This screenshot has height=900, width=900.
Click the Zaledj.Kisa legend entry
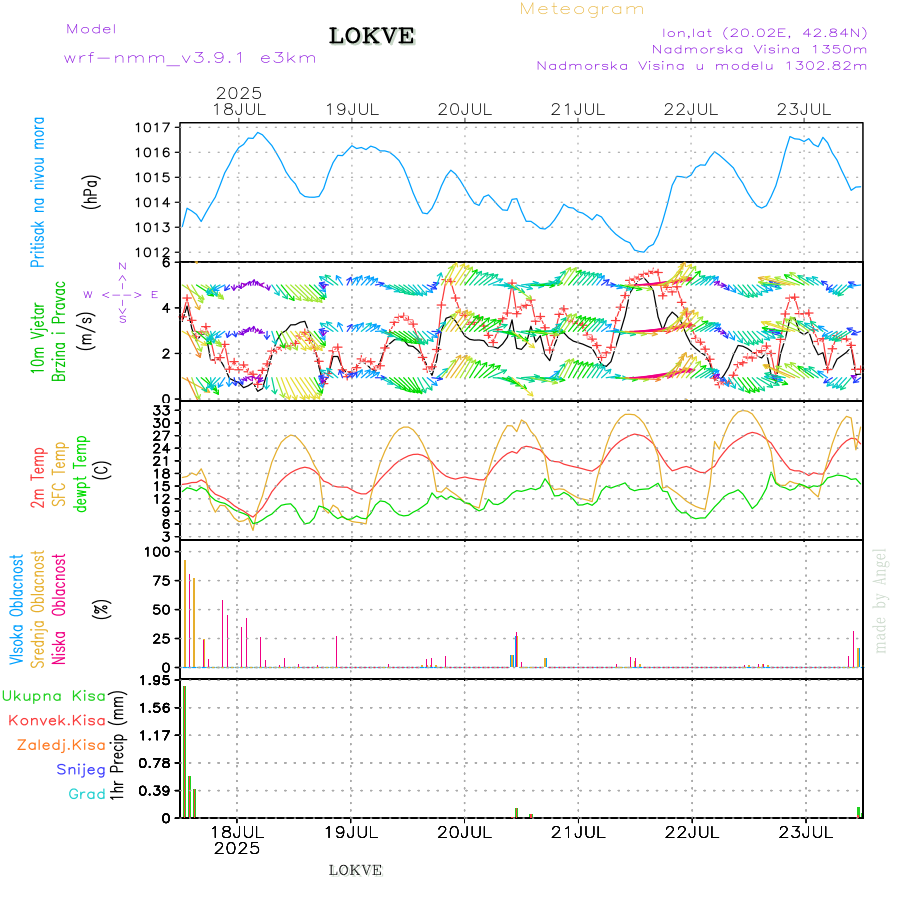coord(61,745)
